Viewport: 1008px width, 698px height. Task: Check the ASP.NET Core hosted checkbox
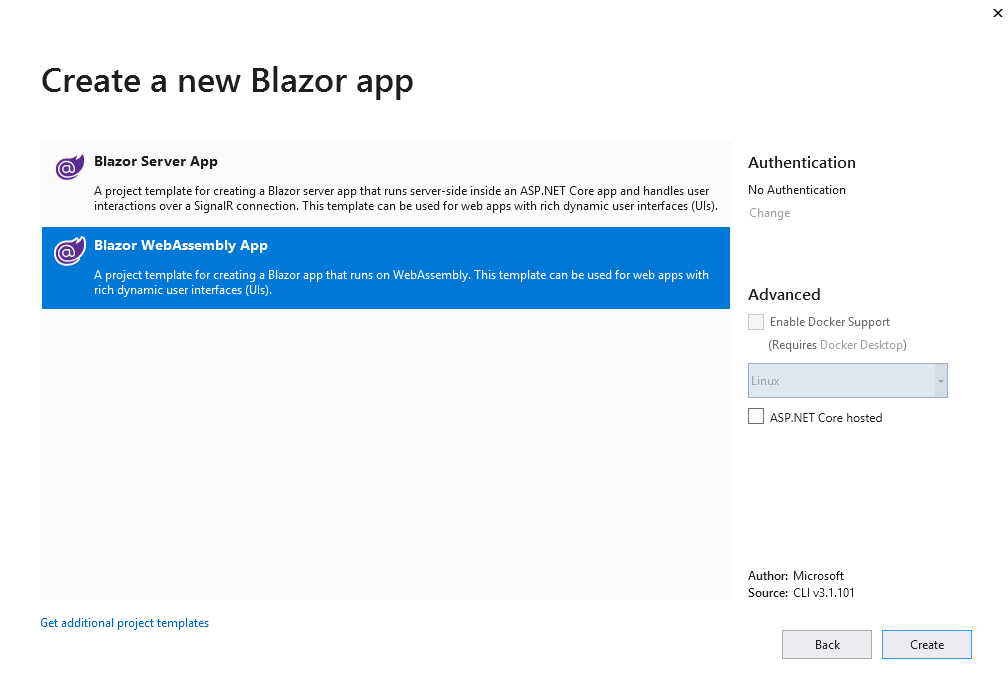coord(756,416)
